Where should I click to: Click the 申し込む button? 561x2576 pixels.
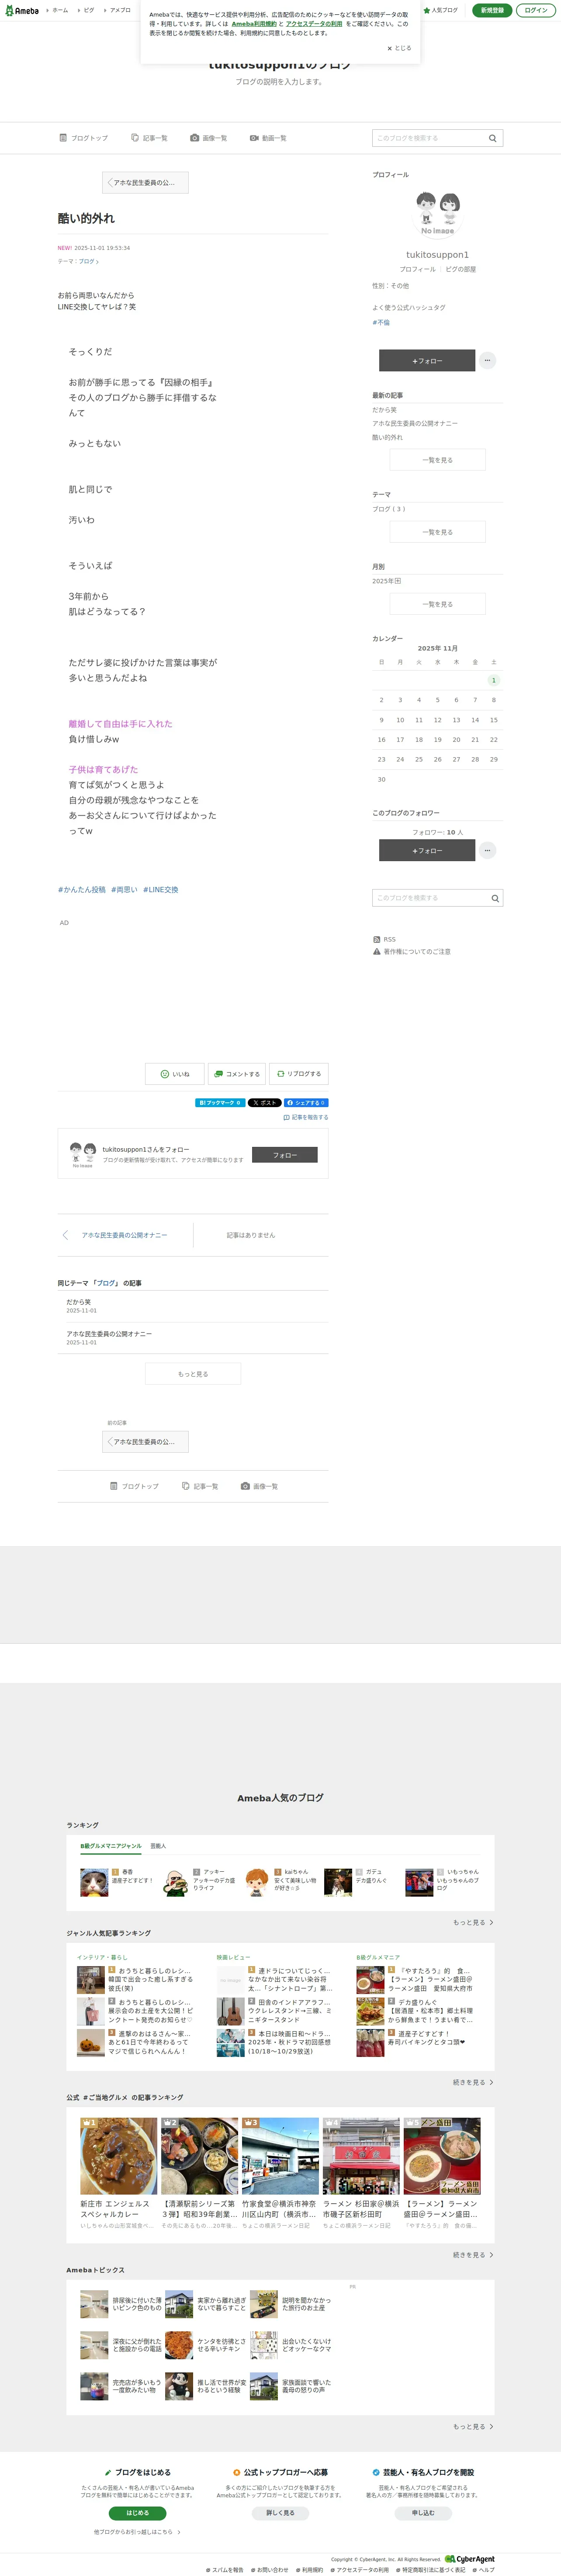(423, 2513)
